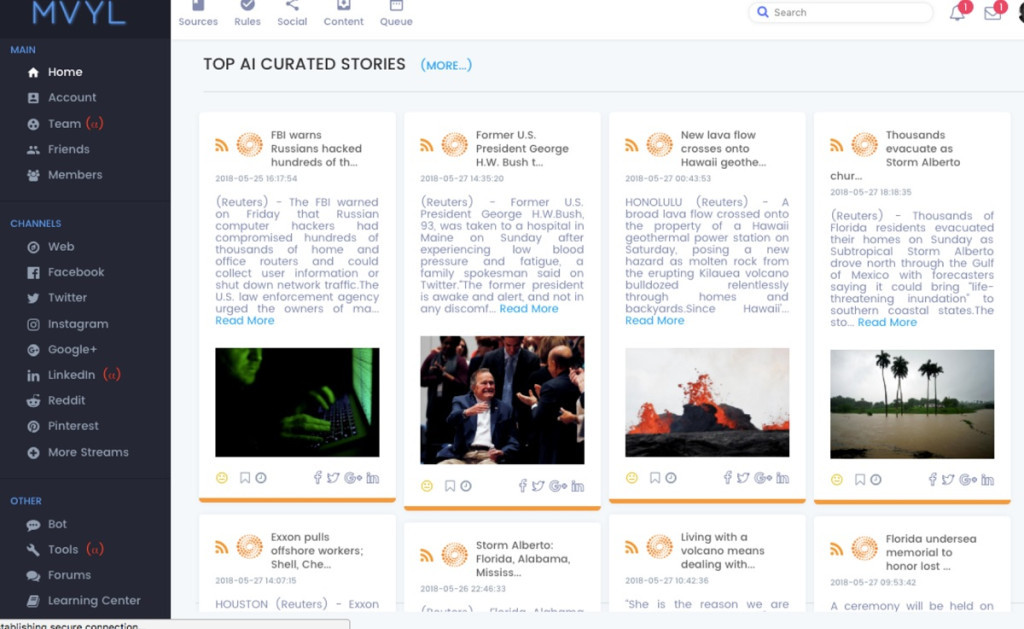Screen dimensions: 1024x629
Task: Share the lava flow story on Facebook
Action: [x=727, y=478]
